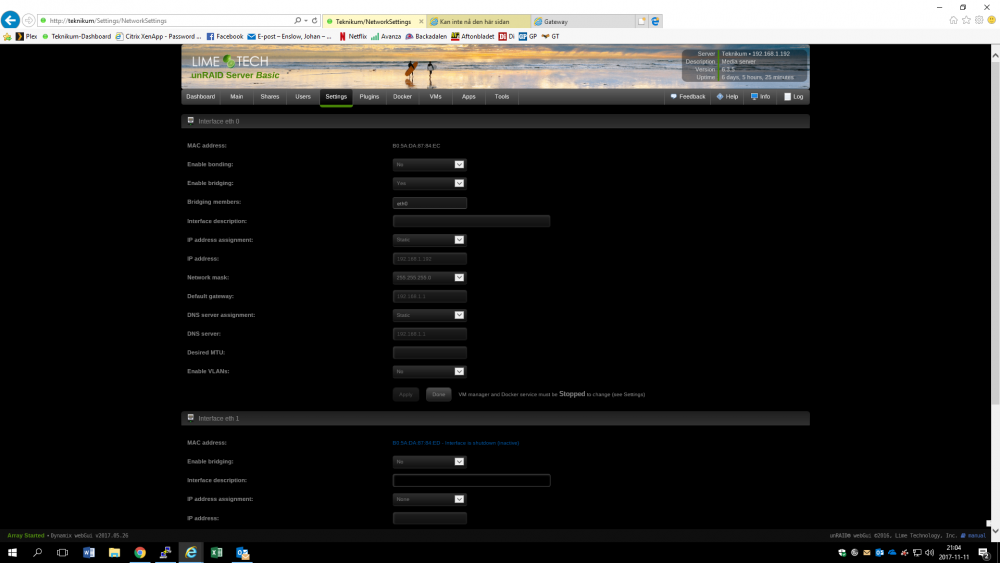Open DNS server assignment dropdown
This screenshot has height=563, width=1000.
[x=429, y=315]
